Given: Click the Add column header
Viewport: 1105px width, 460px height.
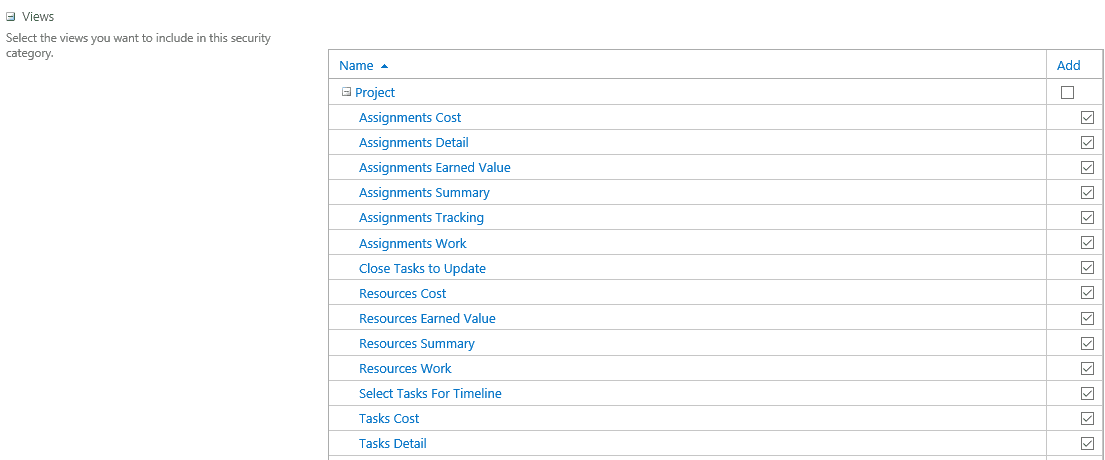Looking at the screenshot, I should [1068, 66].
